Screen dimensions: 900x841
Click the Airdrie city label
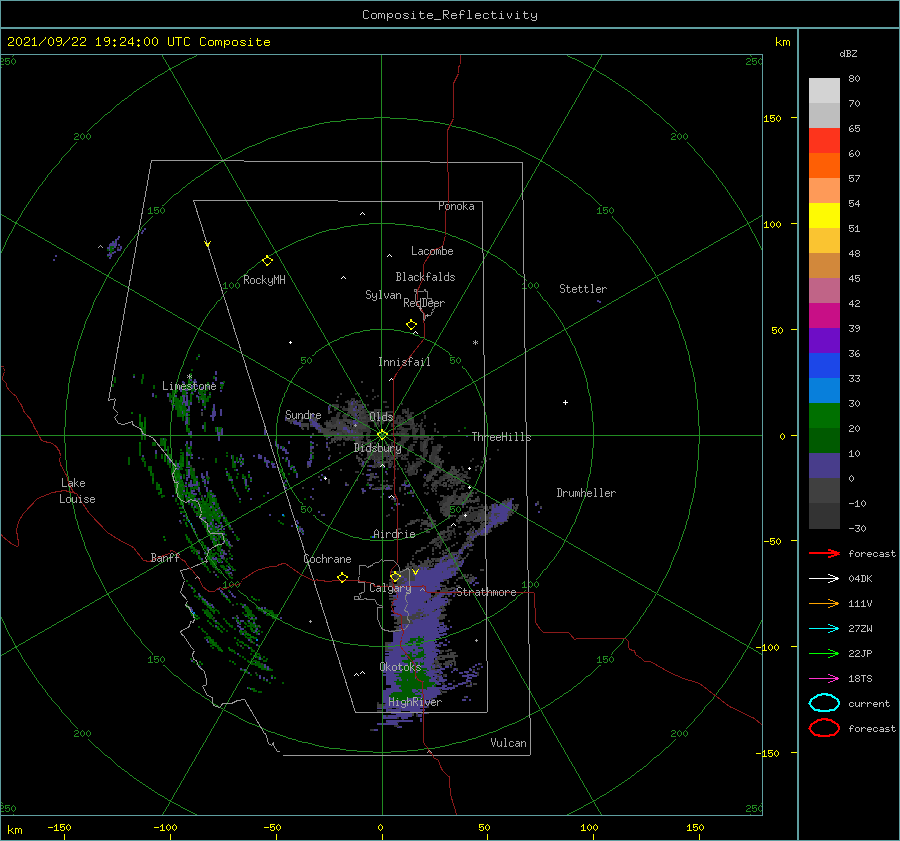[x=394, y=534]
